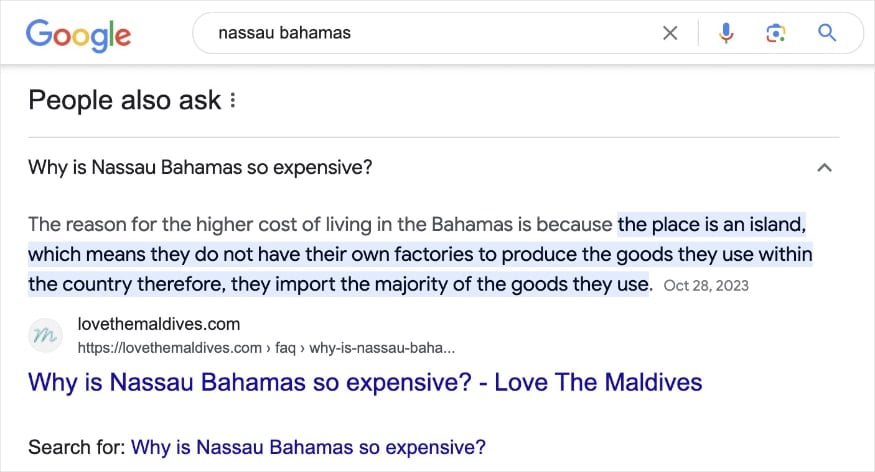The width and height of the screenshot is (875, 472).
Task: Click the lovethemaldives.com site favicon
Action: [x=45, y=335]
